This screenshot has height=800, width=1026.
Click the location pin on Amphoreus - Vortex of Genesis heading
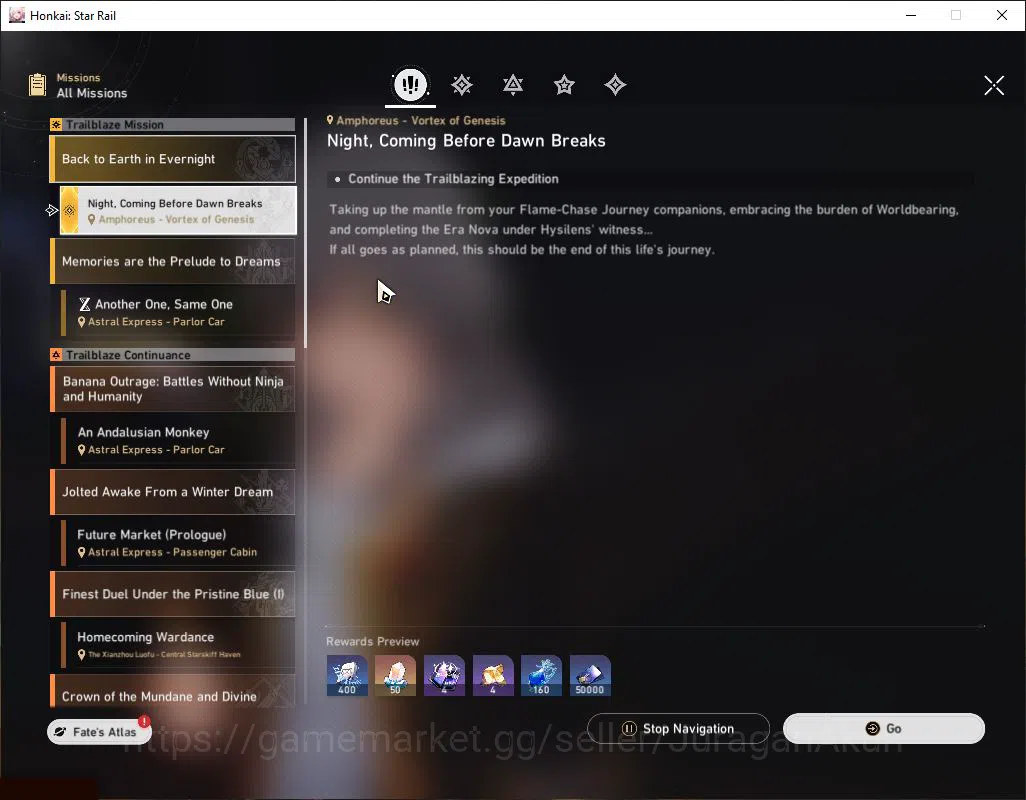point(330,120)
